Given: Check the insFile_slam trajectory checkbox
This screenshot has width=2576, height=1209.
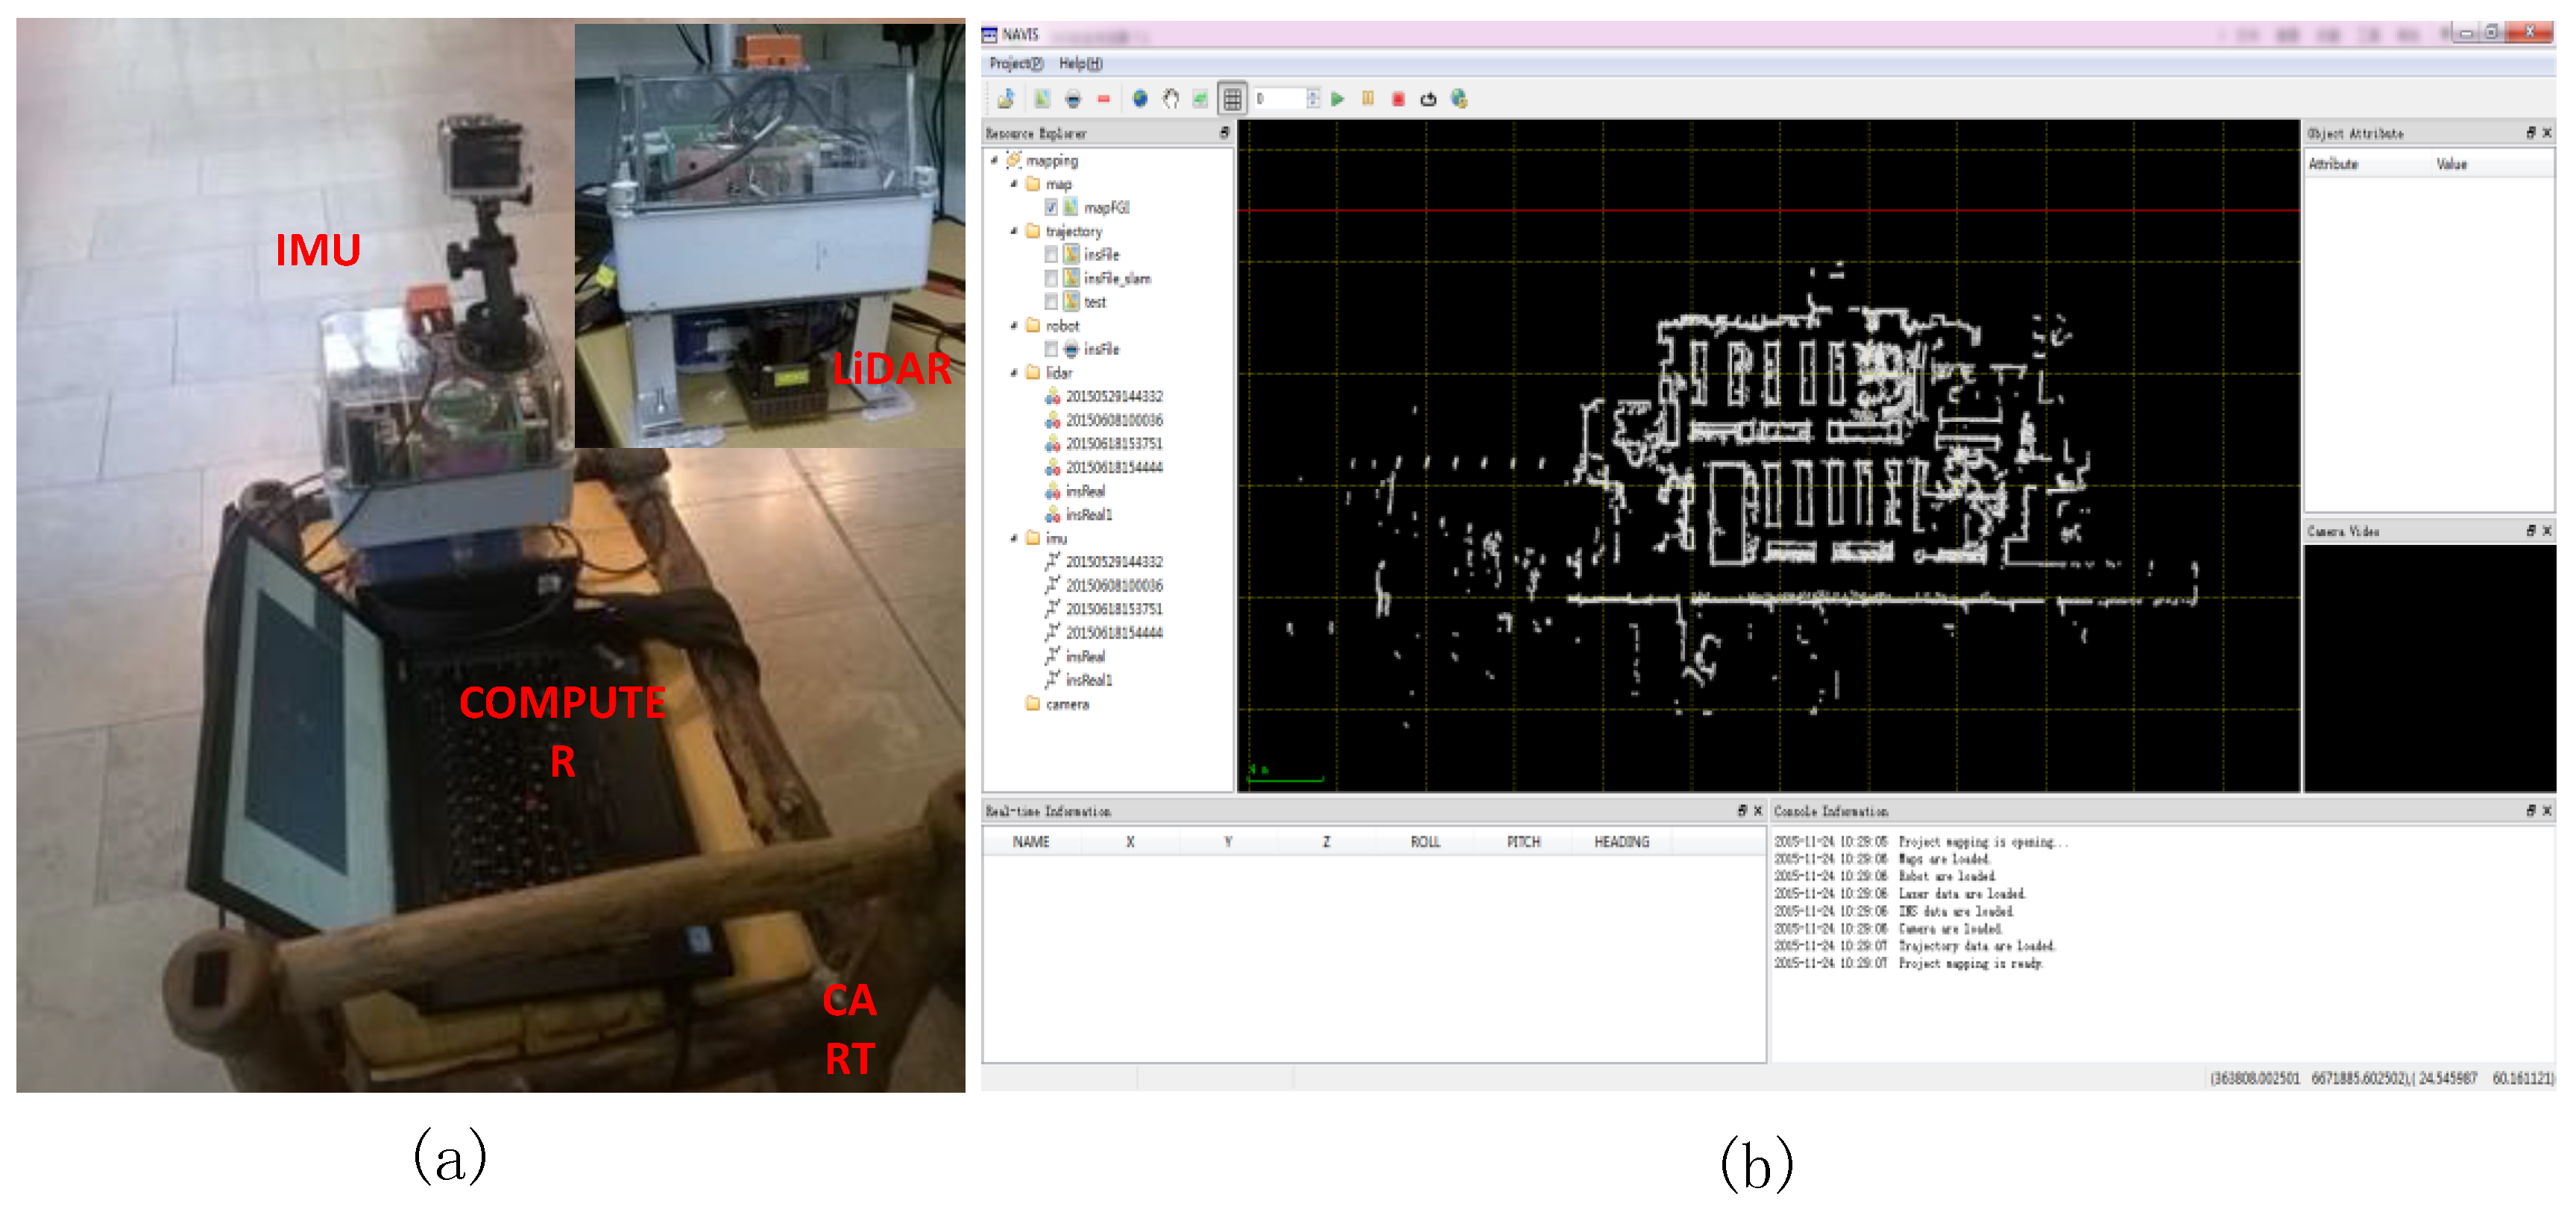Looking at the screenshot, I should [1051, 279].
